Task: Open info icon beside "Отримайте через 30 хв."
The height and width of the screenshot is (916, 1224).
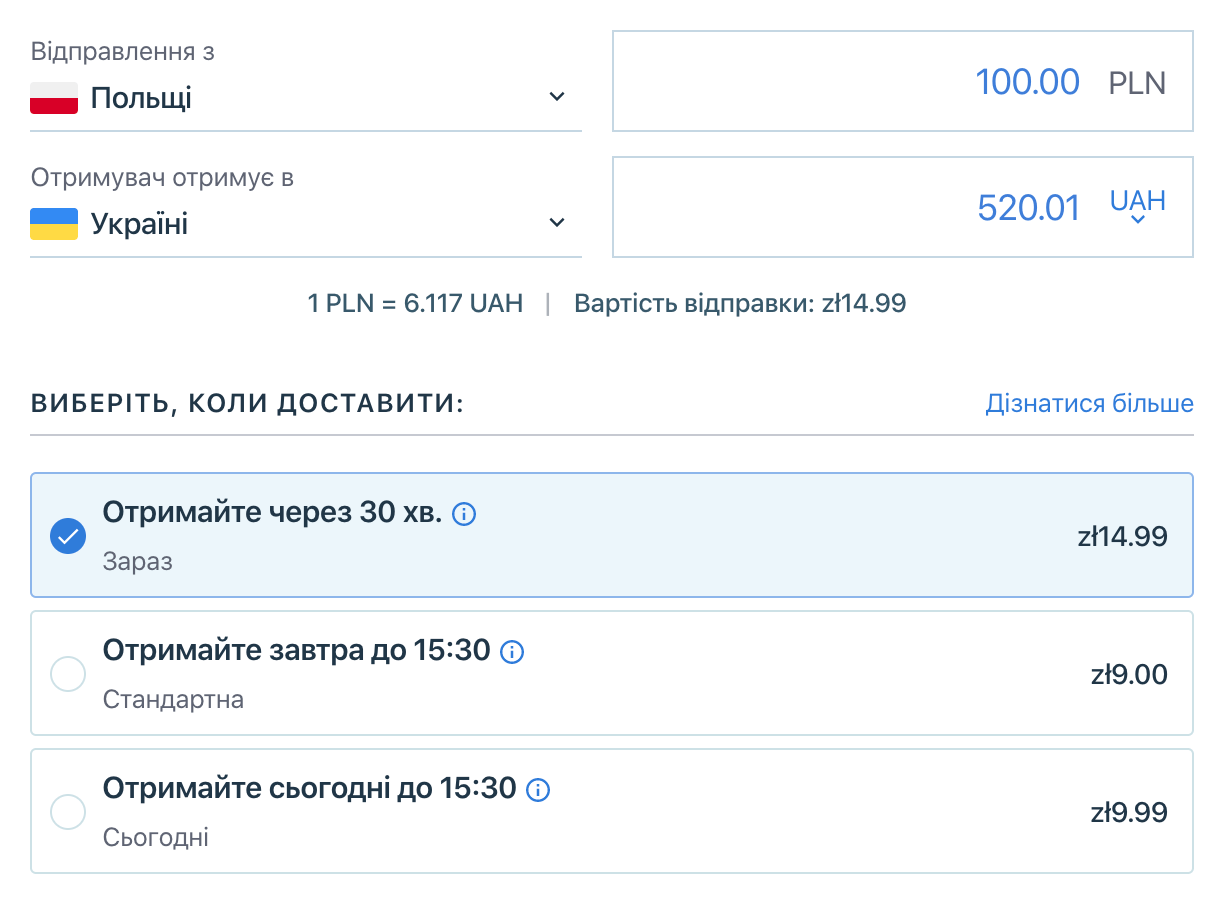Action: point(464,515)
